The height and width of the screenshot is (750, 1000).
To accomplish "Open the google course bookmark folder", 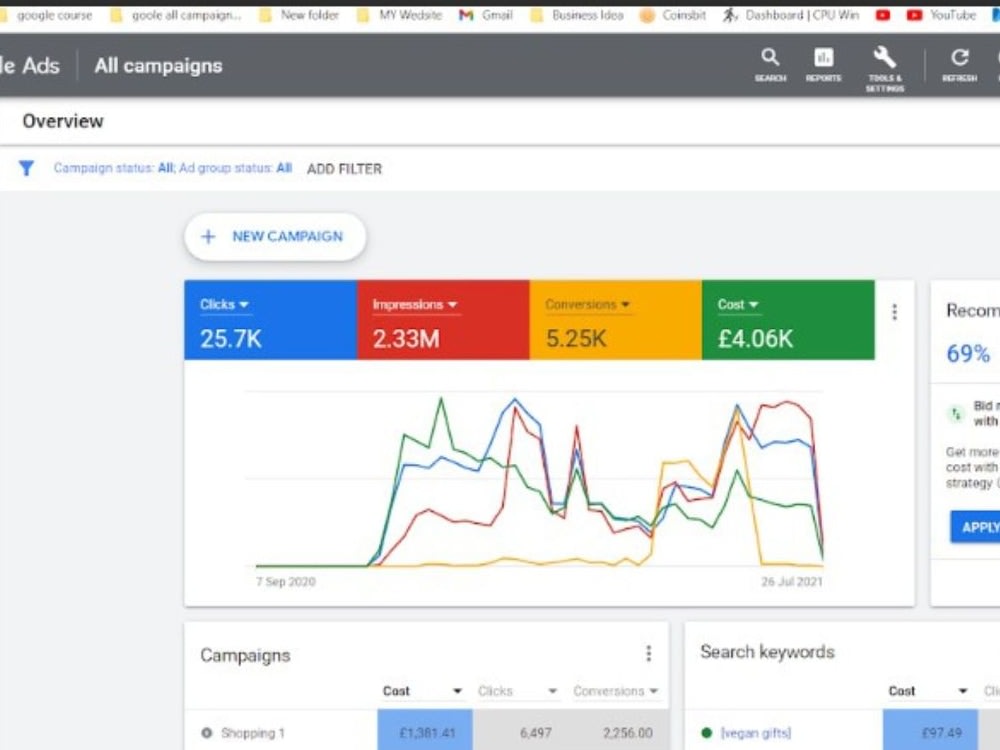I will coord(47,15).
